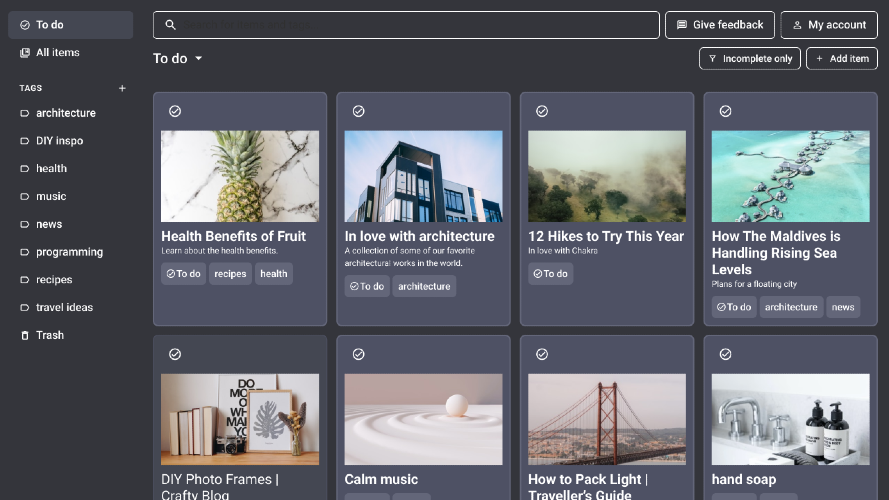Select the music tag in sidebar

tap(70, 197)
